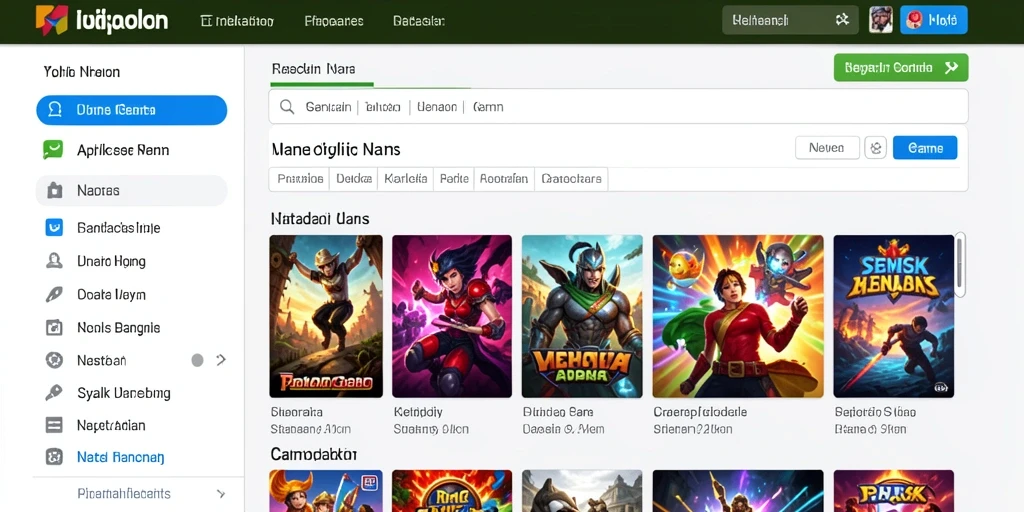Select the Karlolia filter tab

(x=406, y=178)
